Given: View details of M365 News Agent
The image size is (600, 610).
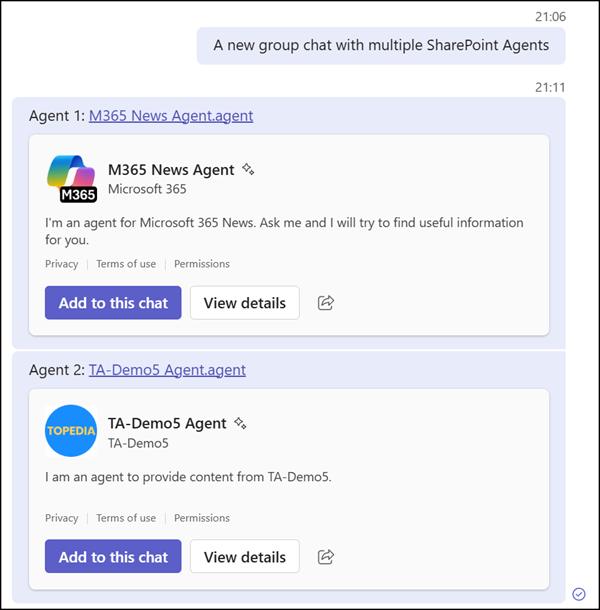Looking at the screenshot, I should click(x=245, y=303).
